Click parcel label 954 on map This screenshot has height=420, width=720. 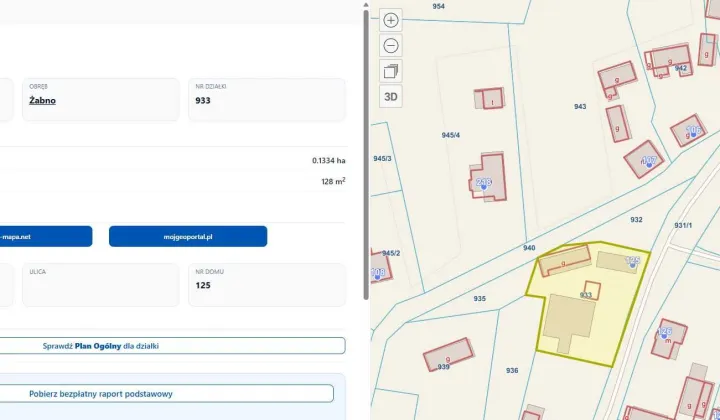439,6
